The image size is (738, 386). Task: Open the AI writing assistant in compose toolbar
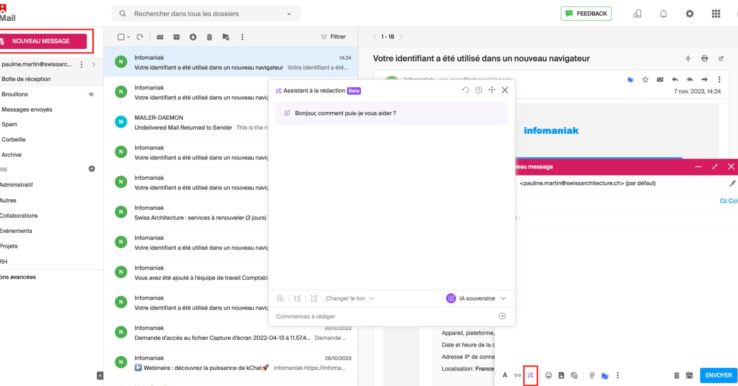click(530, 375)
